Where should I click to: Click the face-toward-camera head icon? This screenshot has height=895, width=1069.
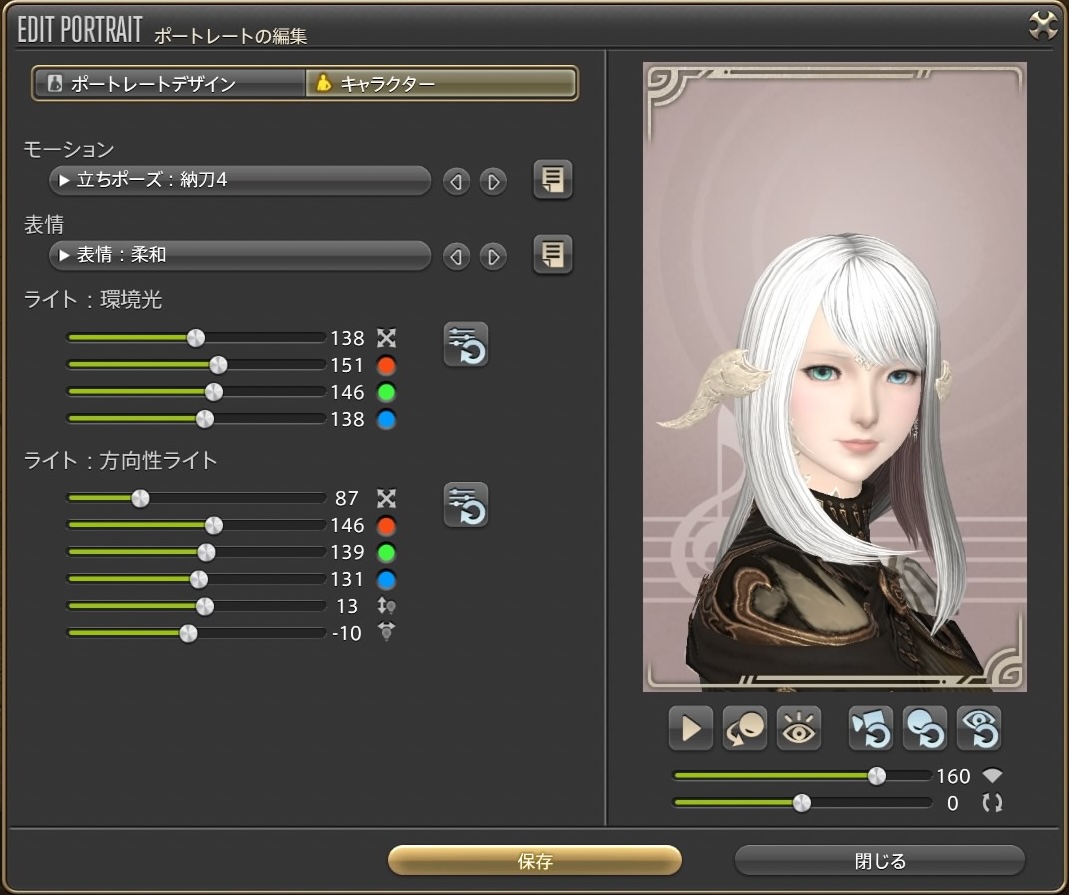744,729
